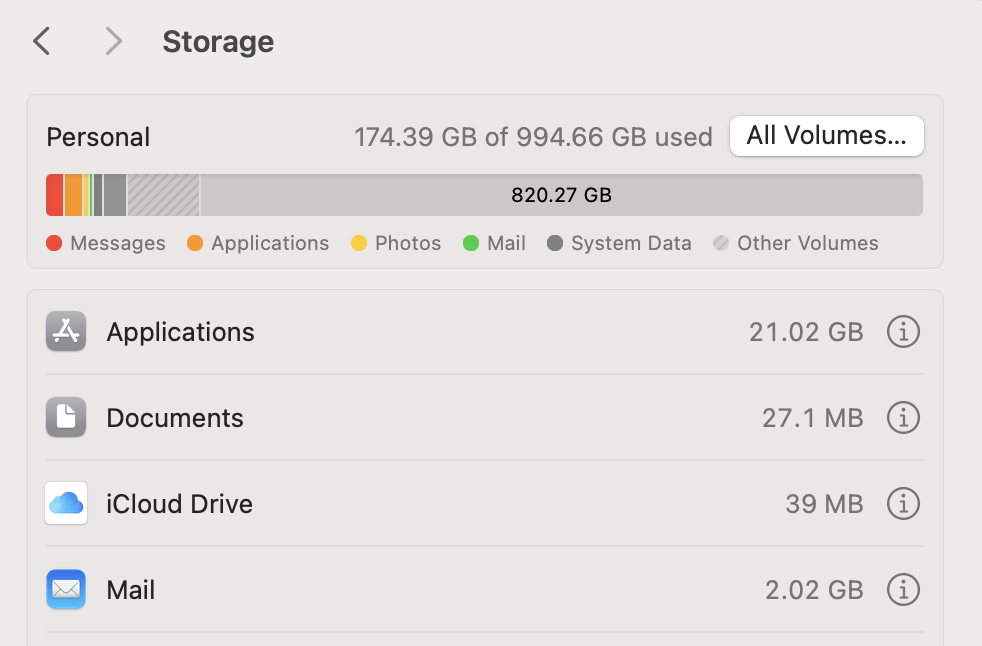Select the Applications row label
Viewport: 982px width, 646px height.
180,332
